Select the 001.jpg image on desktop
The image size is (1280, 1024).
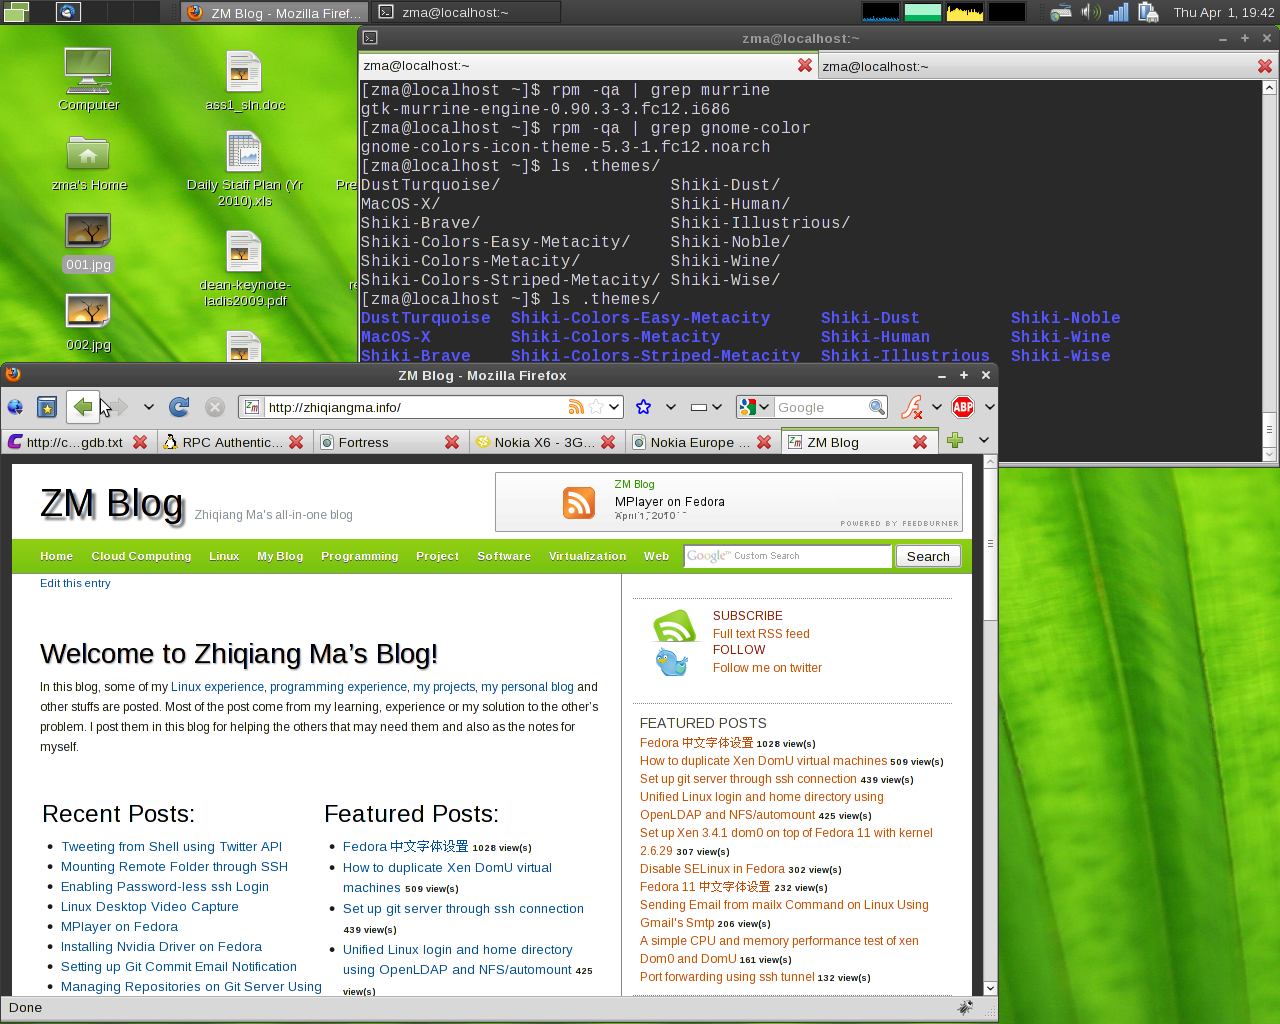click(x=88, y=243)
